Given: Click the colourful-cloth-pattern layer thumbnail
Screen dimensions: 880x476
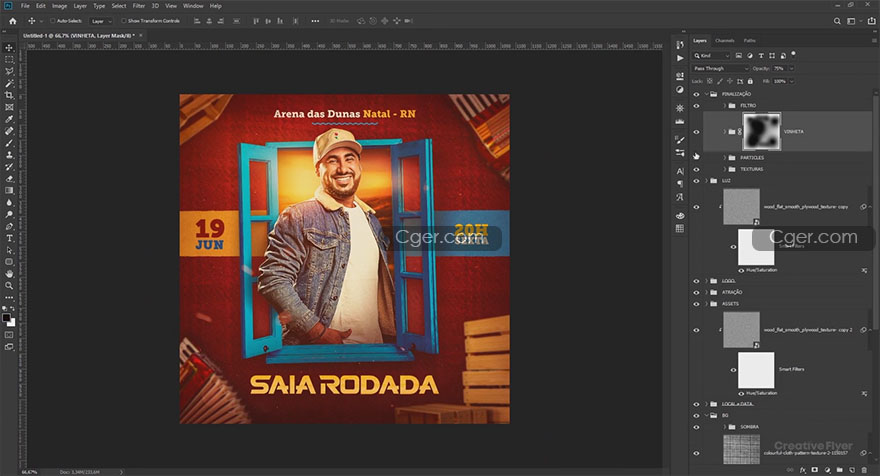Looking at the screenshot, I should [x=741, y=451].
